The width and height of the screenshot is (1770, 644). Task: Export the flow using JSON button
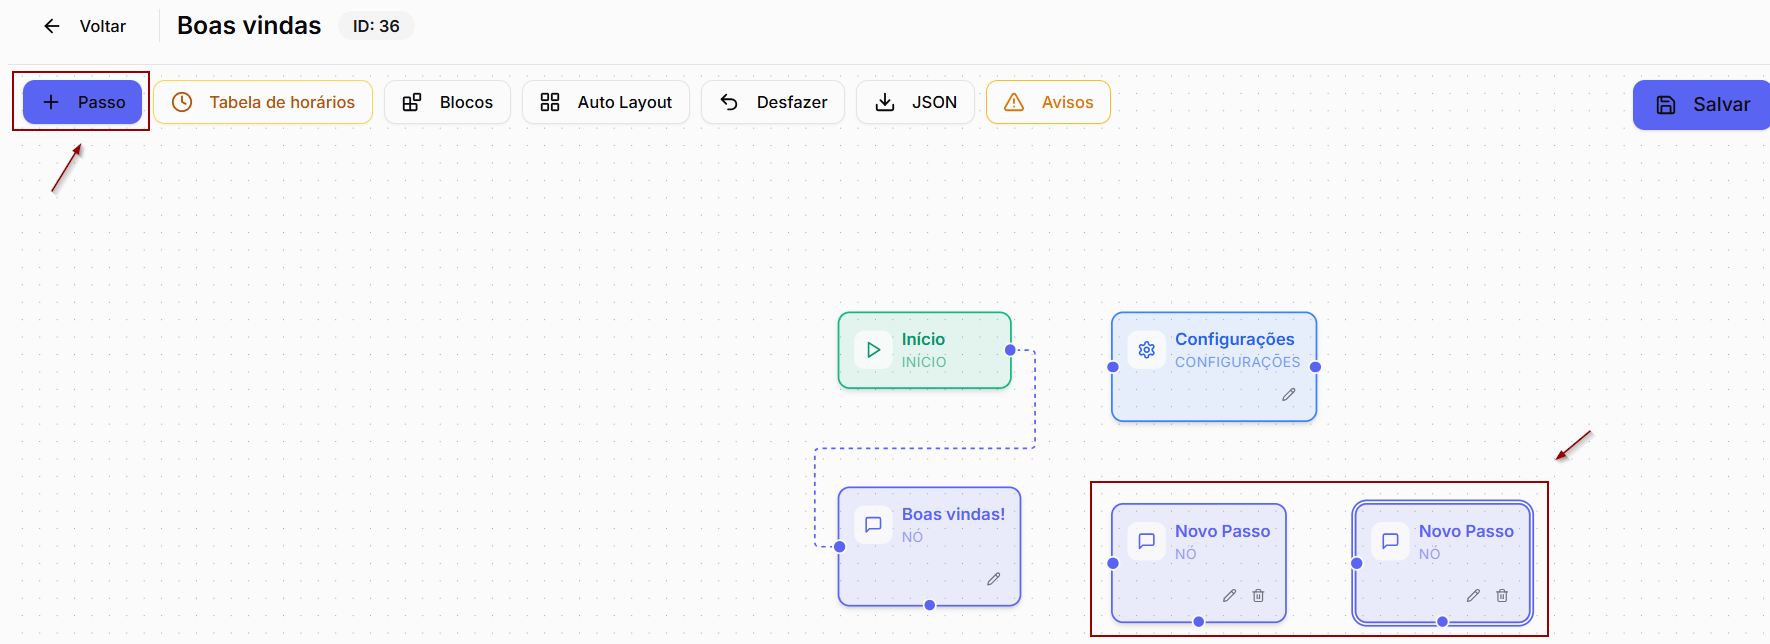click(x=915, y=102)
